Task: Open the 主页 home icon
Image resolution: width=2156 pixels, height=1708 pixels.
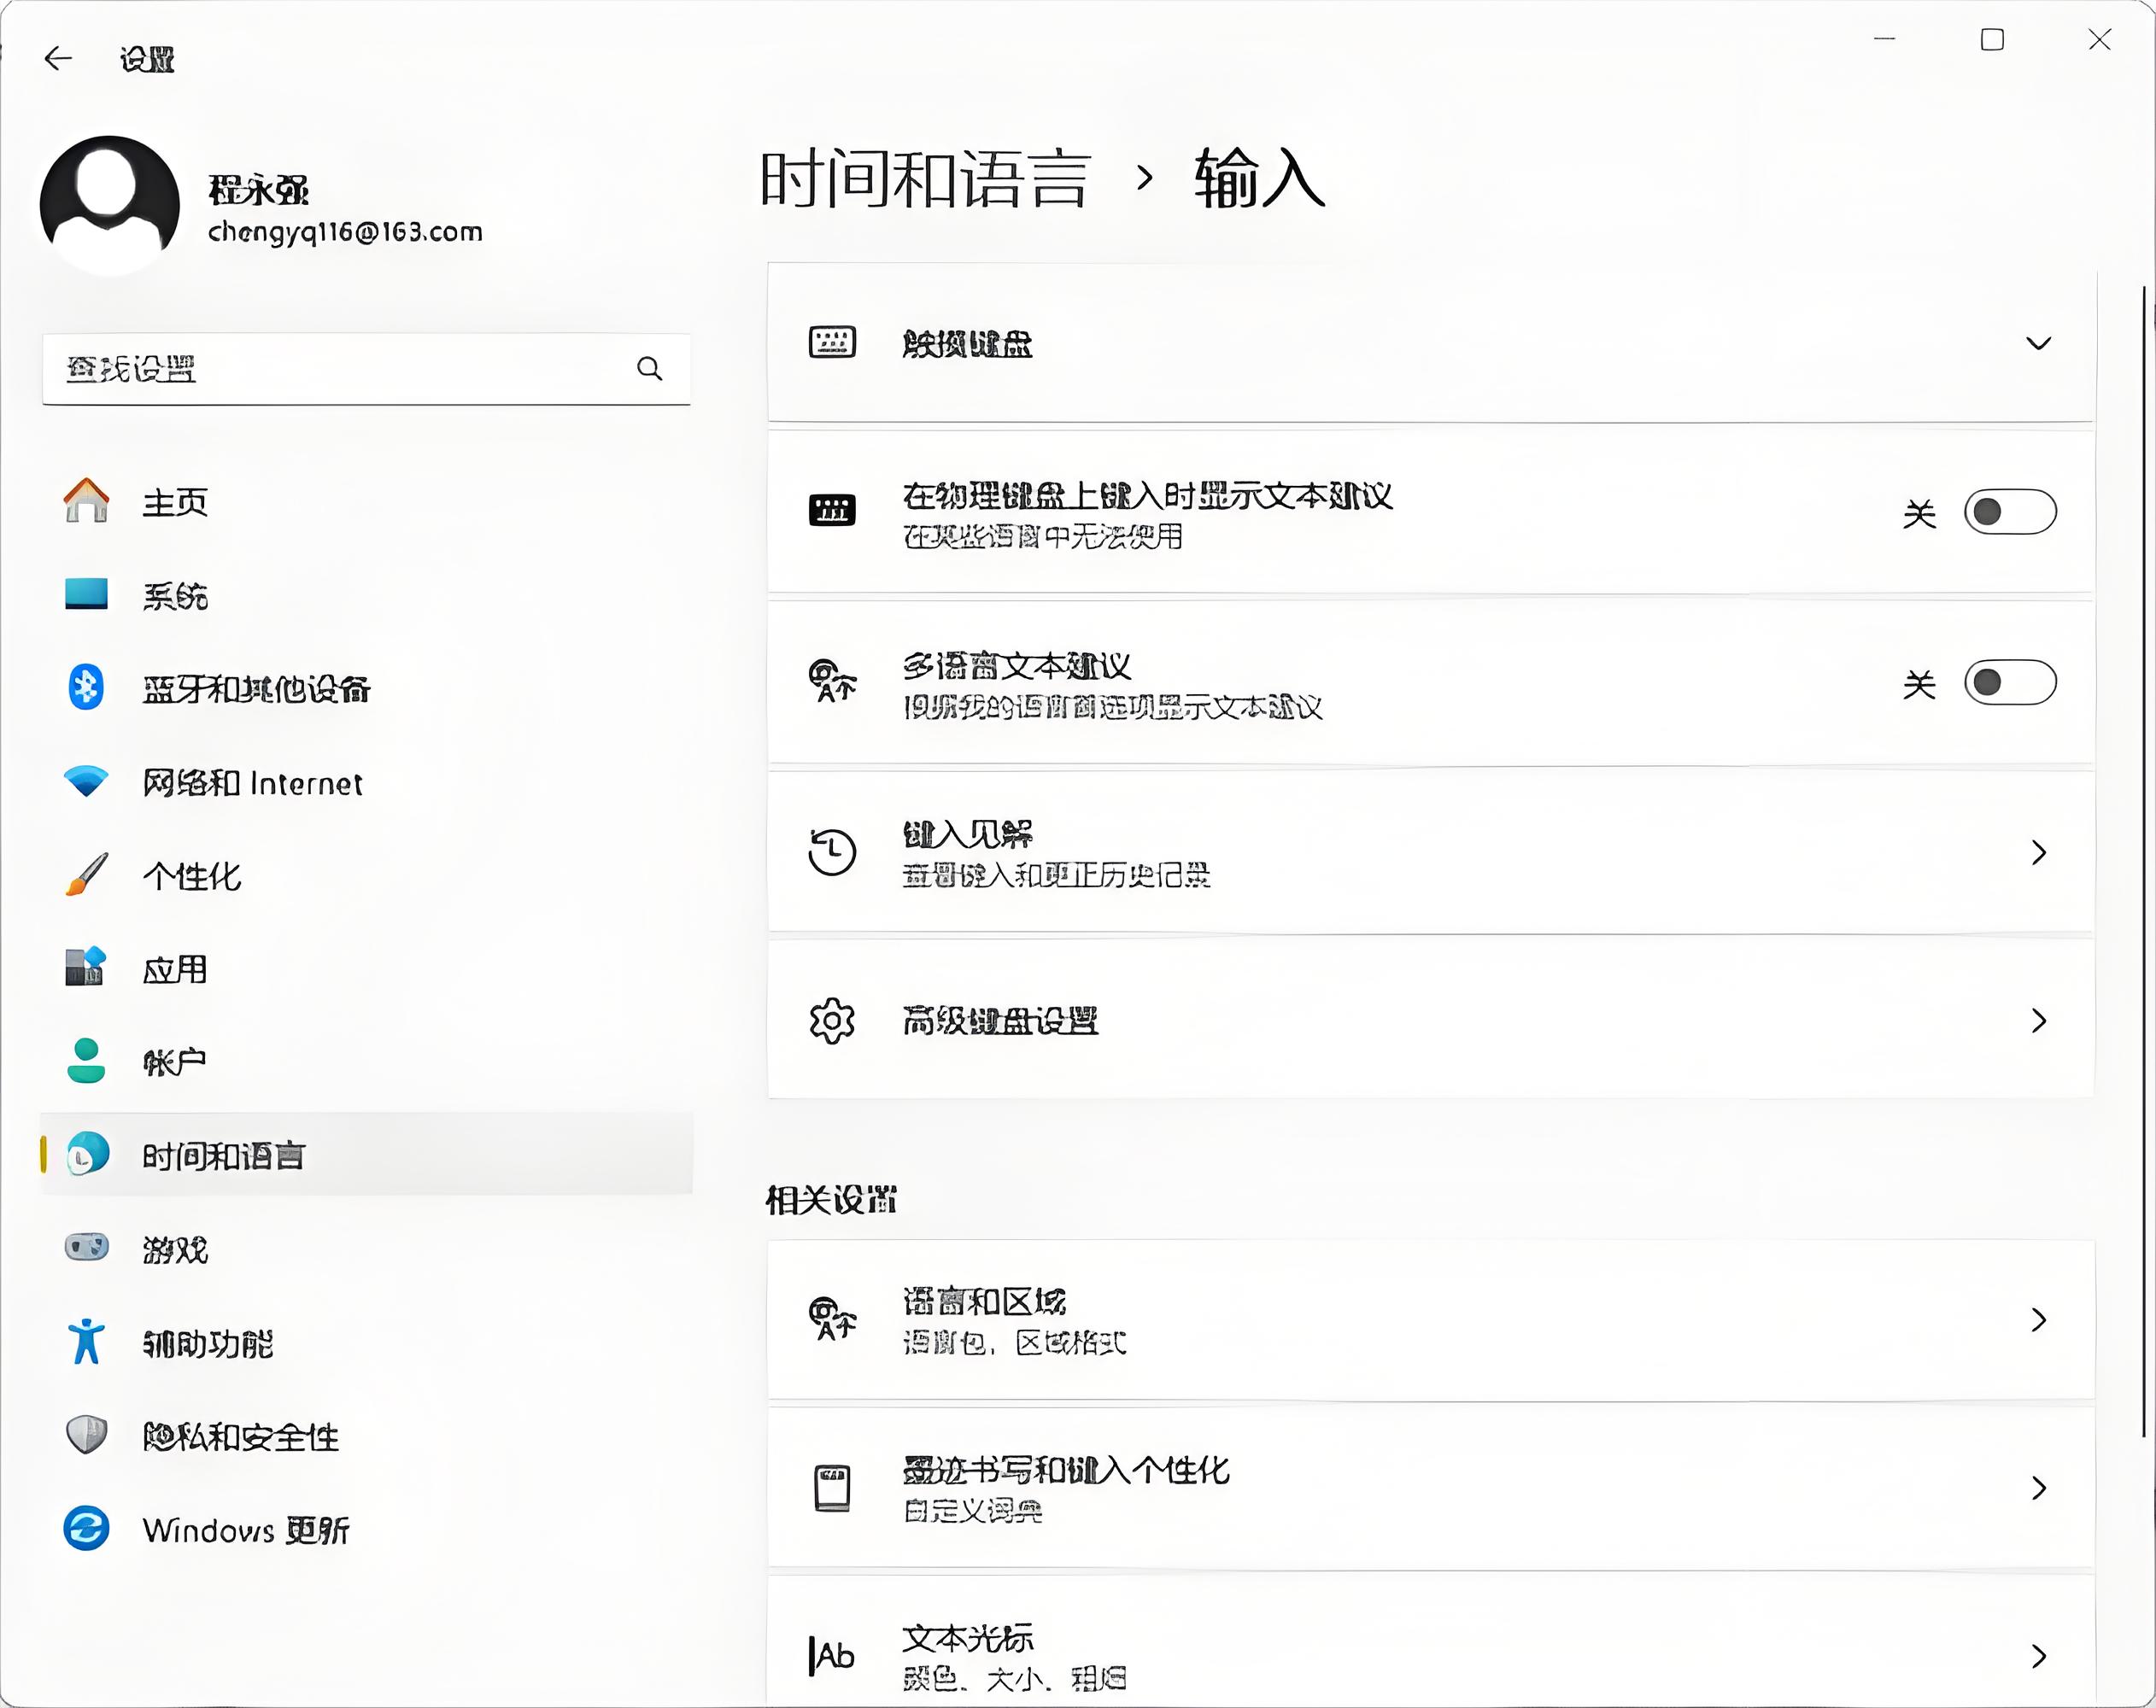Action: coord(86,500)
